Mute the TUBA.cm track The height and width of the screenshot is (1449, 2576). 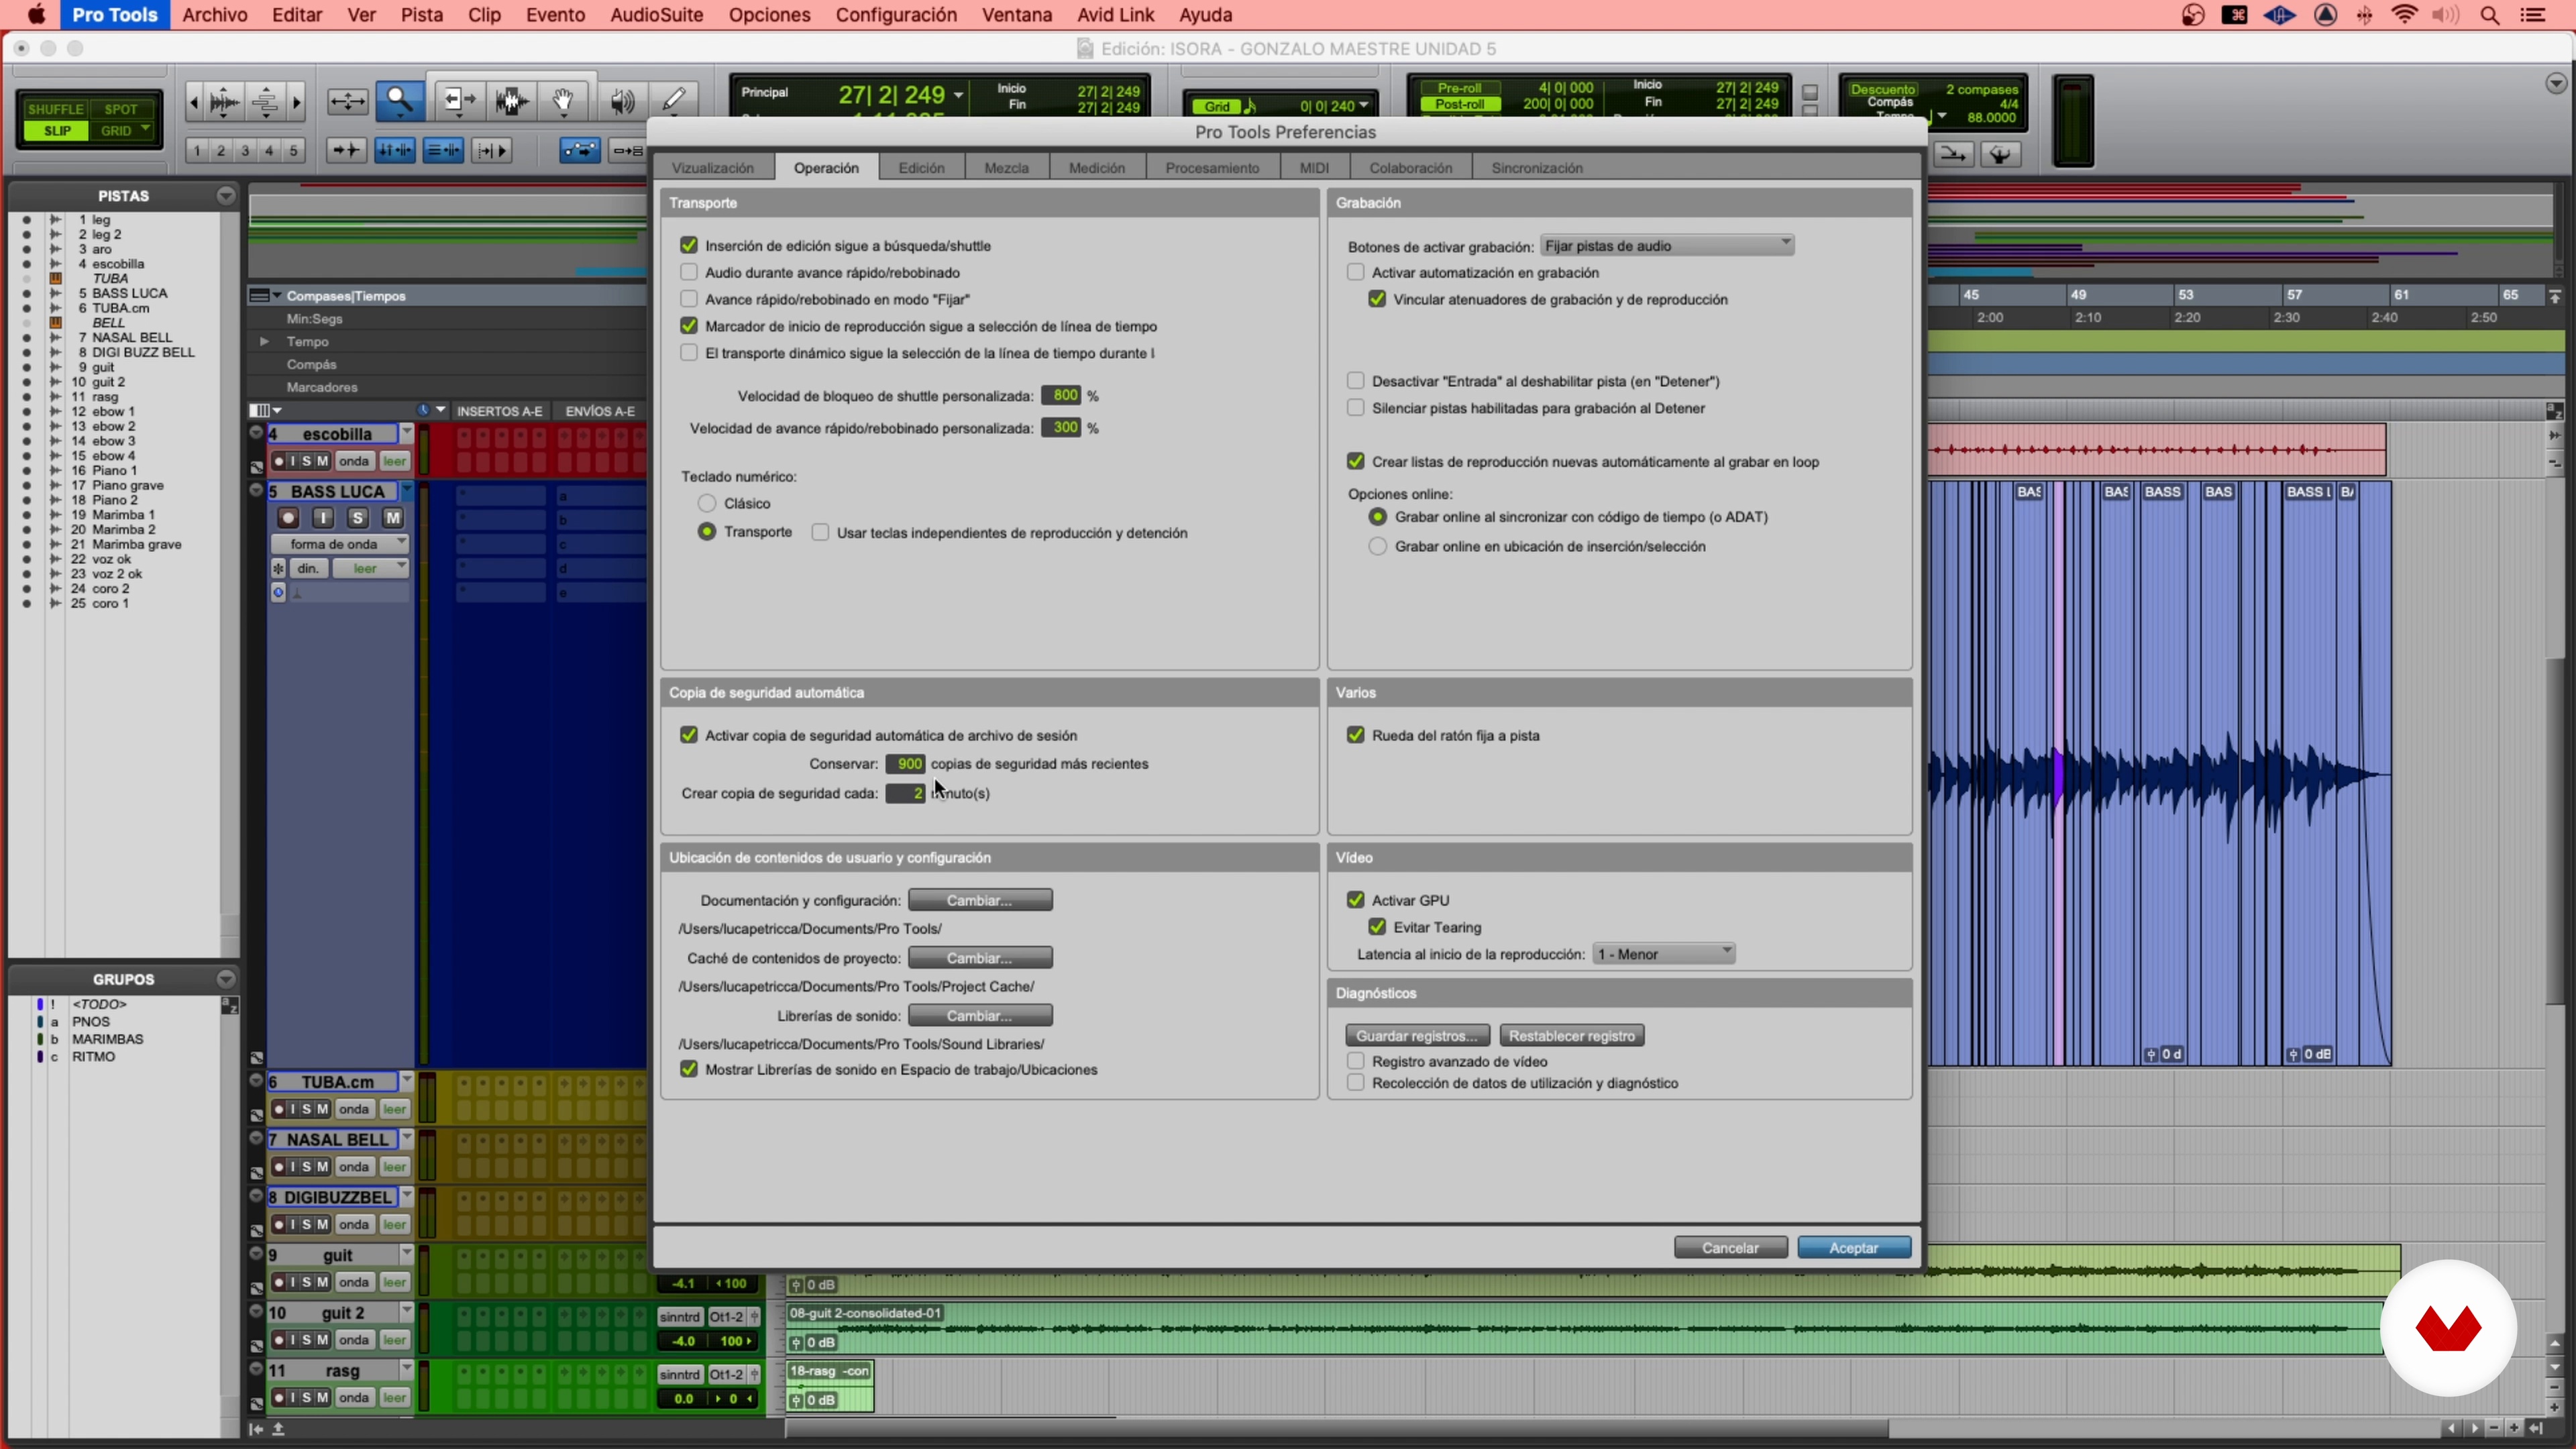(322, 1109)
